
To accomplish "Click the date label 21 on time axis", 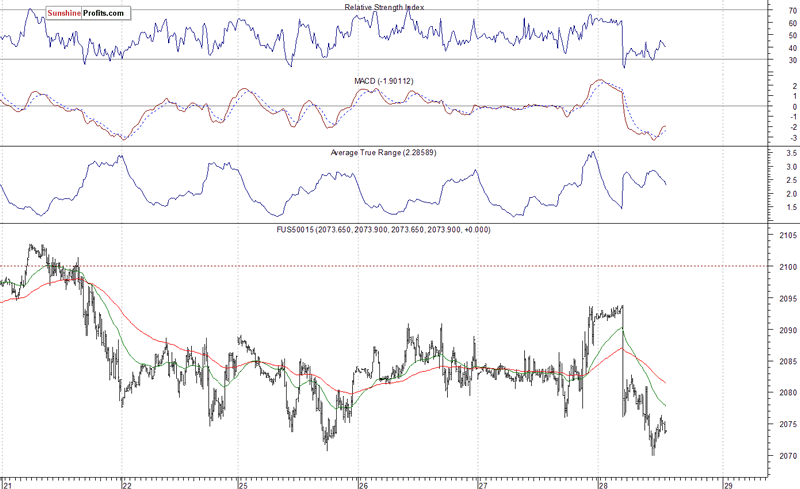I will click(6, 485).
